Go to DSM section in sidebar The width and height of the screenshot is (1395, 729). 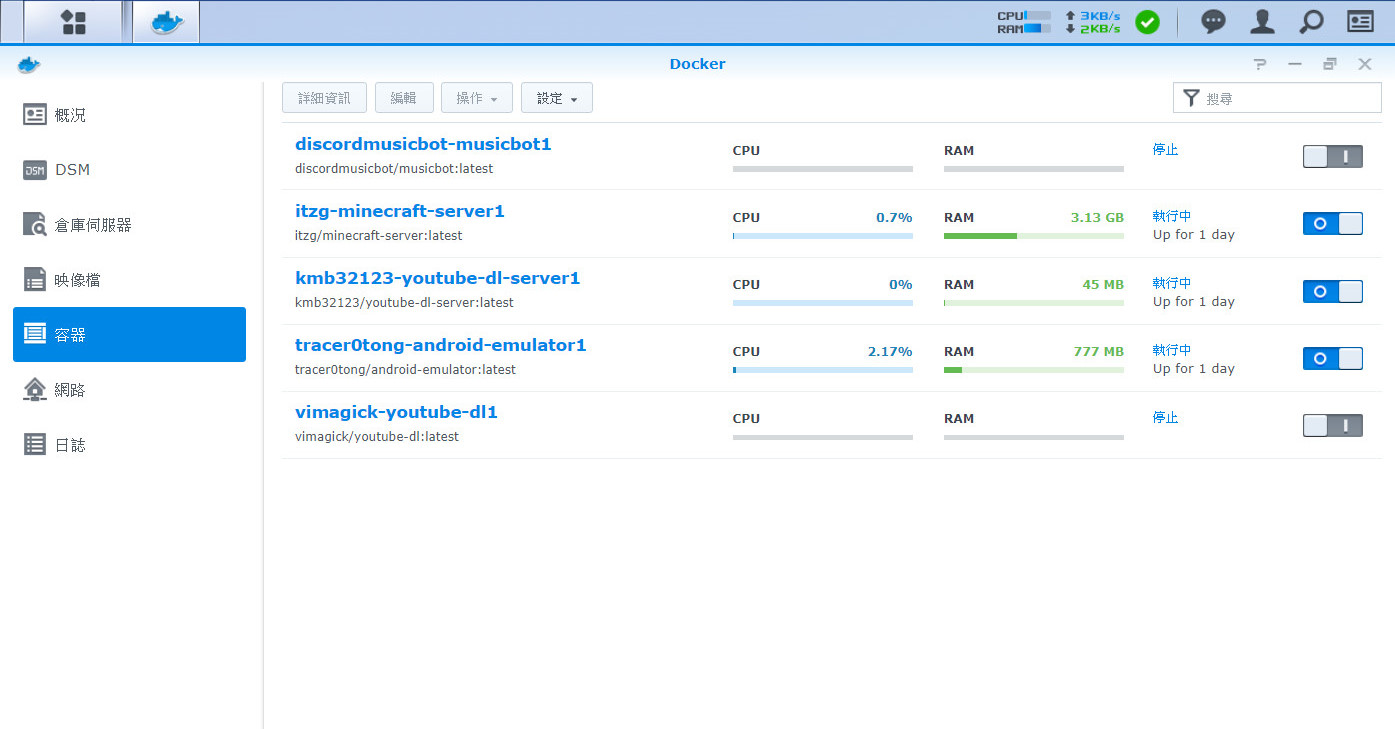(x=129, y=170)
